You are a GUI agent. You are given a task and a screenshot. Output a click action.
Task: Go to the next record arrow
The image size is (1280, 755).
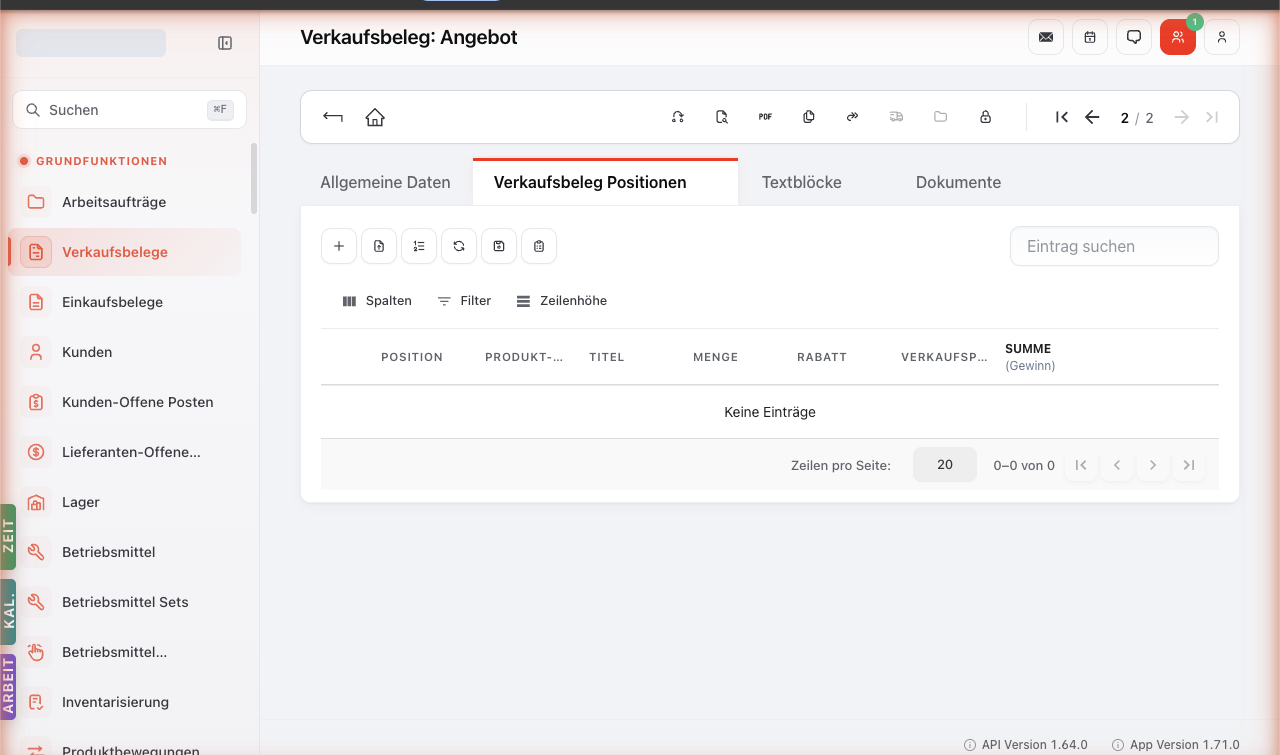(x=1182, y=117)
